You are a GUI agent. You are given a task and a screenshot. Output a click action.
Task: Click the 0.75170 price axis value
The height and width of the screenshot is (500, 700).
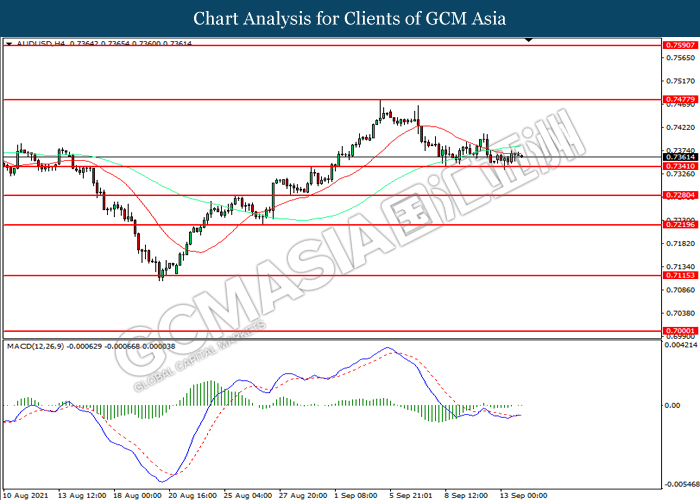[681, 81]
